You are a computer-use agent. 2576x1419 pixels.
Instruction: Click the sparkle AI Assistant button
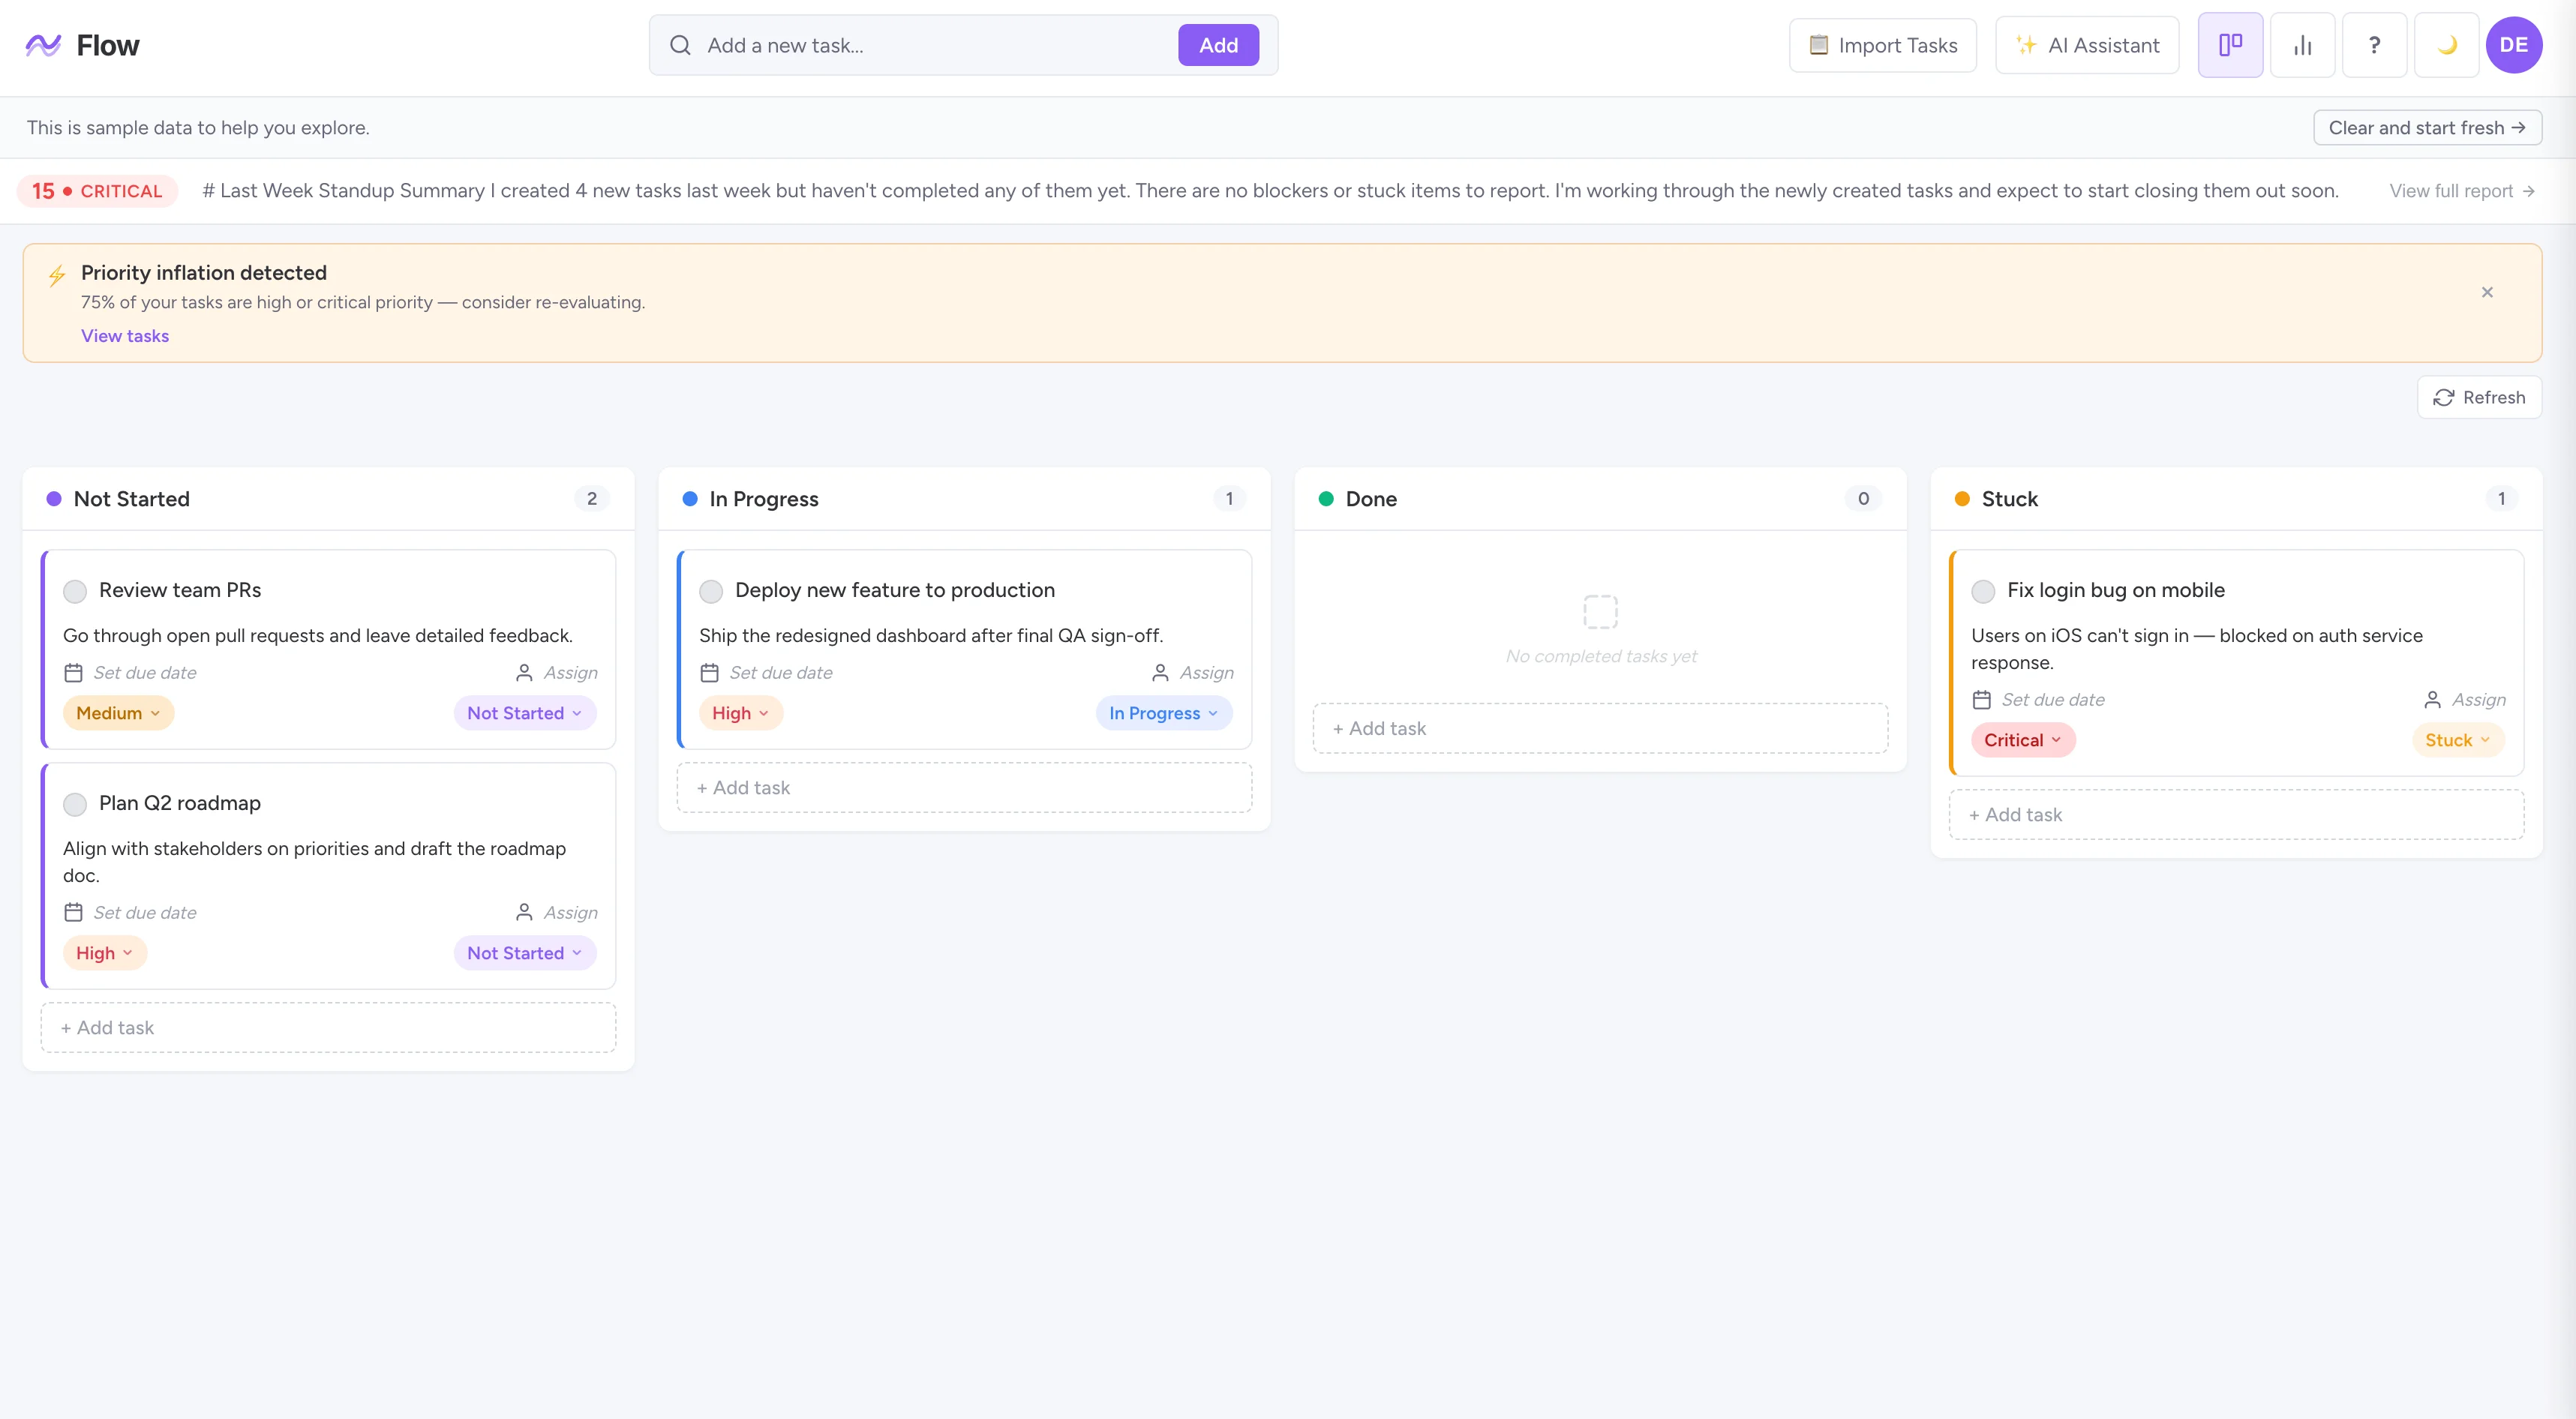pos(2087,45)
